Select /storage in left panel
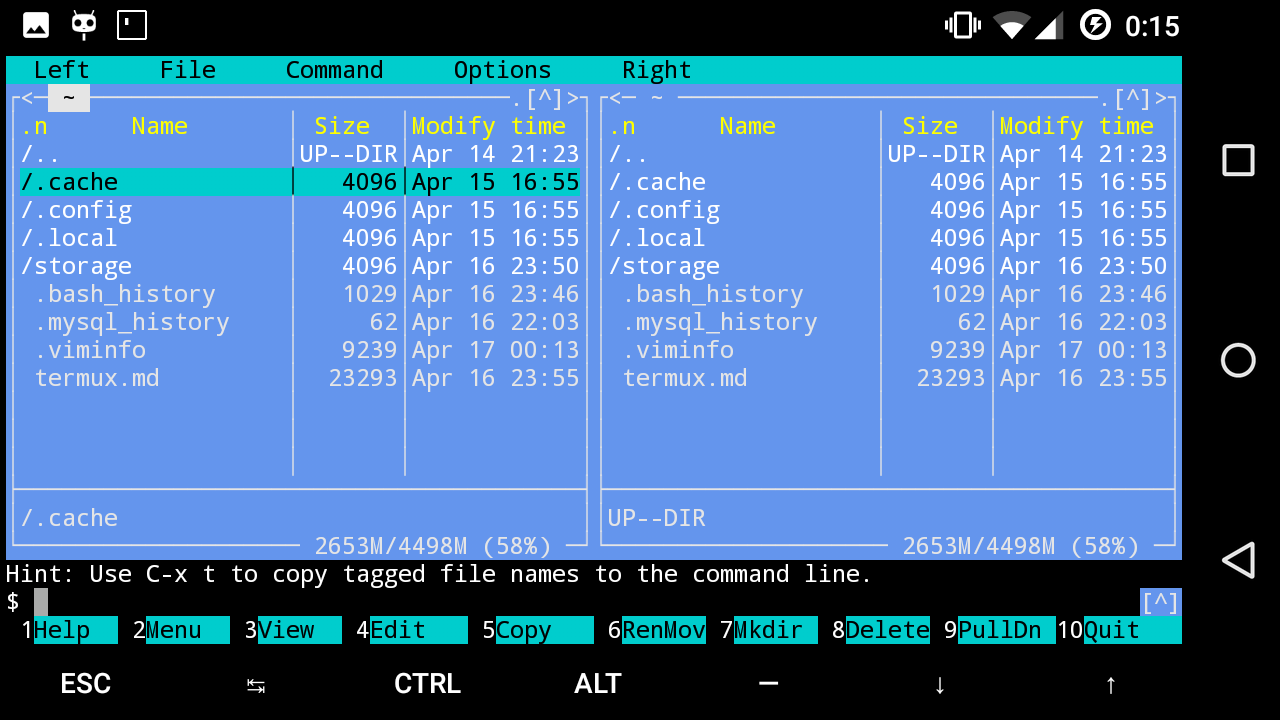The height and width of the screenshot is (720, 1280). (300, 266)
